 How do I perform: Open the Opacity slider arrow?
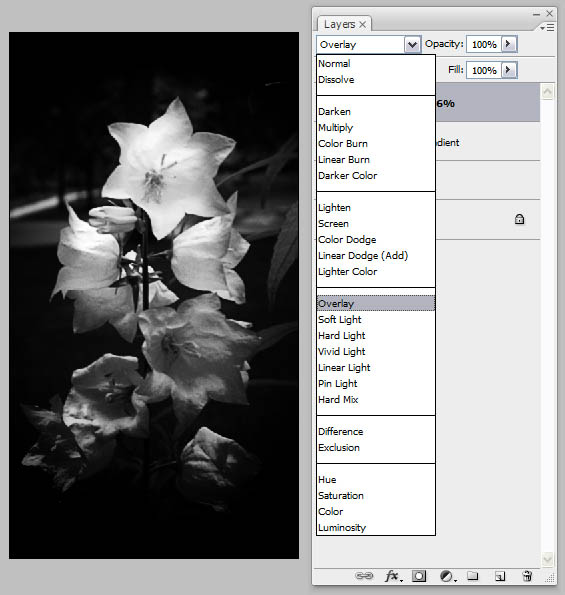[x=508, y=44]
